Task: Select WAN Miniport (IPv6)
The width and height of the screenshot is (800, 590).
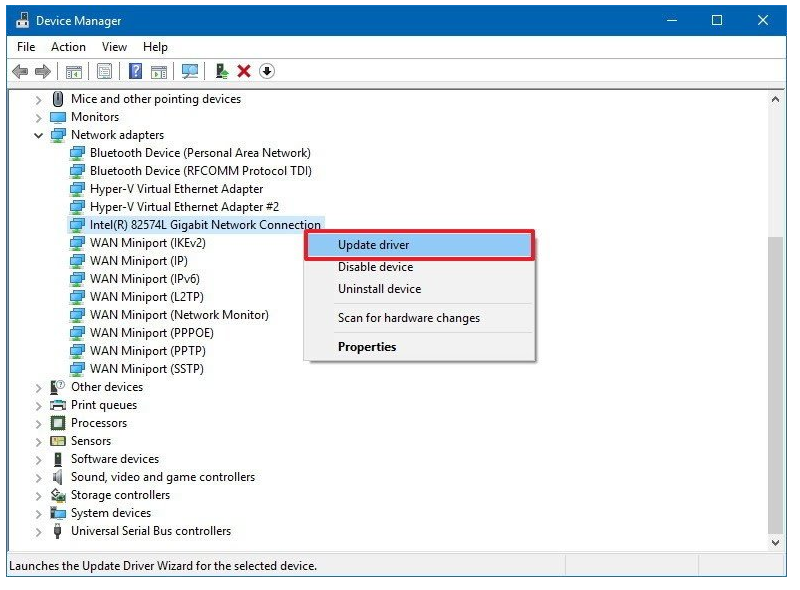Action: pyautogui.click(x=144, y=279)
